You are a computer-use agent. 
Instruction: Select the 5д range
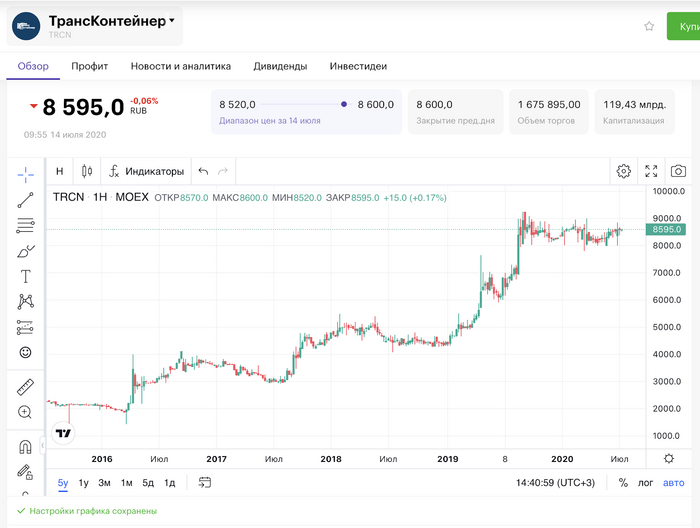pyautogui.click(x=148, y=483)
